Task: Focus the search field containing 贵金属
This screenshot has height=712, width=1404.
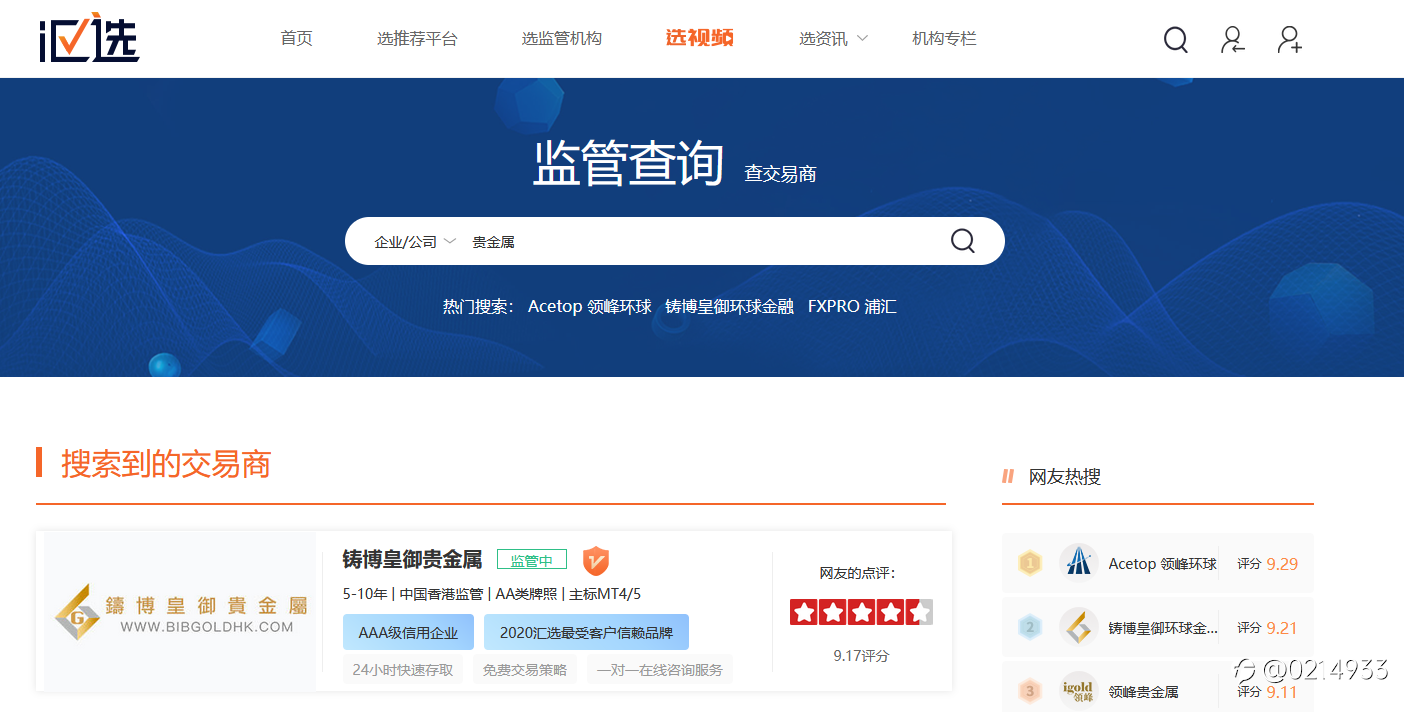Action: (x=700, y=241)
